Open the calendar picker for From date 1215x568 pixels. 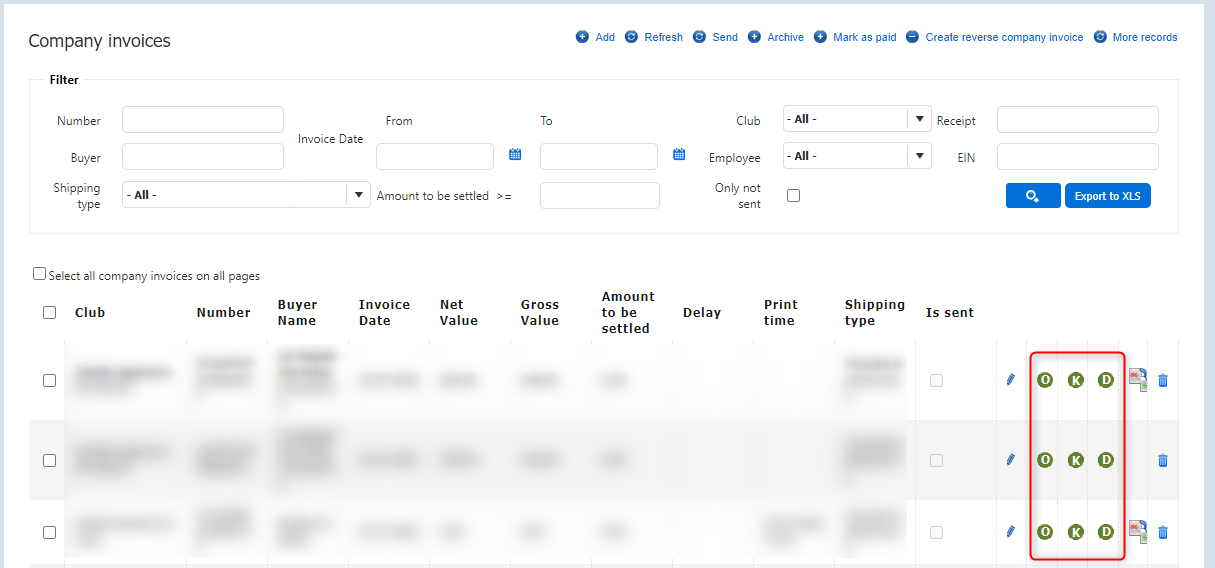tap(515, 155)
